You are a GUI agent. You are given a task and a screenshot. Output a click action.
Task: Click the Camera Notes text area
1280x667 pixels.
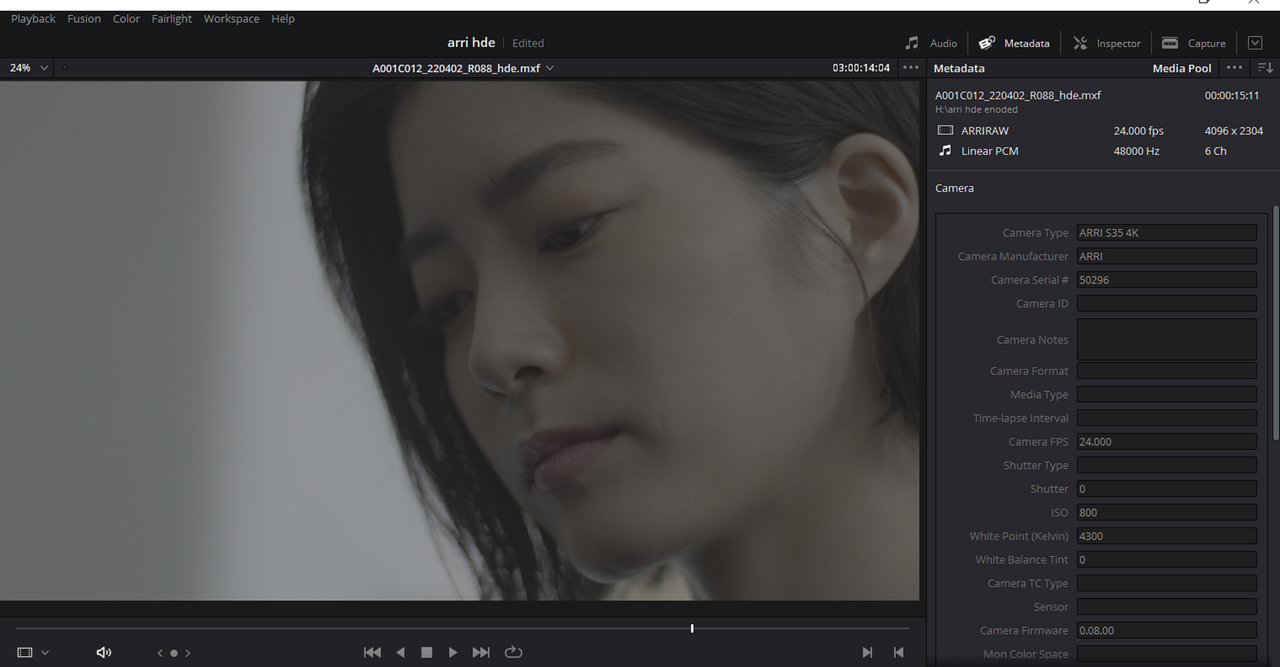point(1166,339)
